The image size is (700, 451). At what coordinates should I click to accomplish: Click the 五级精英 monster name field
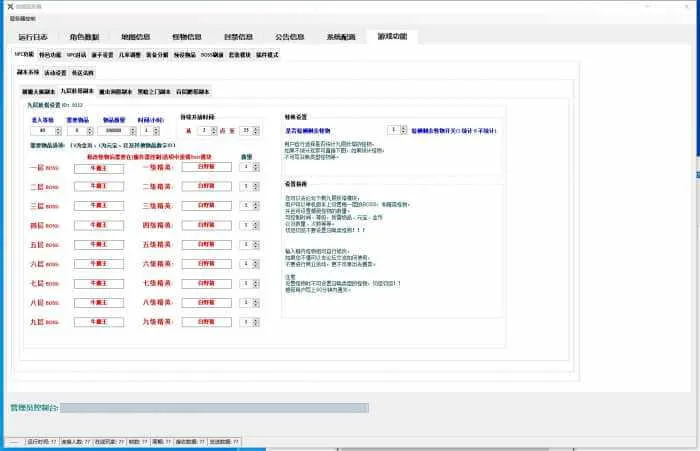[x=207, y=245]
